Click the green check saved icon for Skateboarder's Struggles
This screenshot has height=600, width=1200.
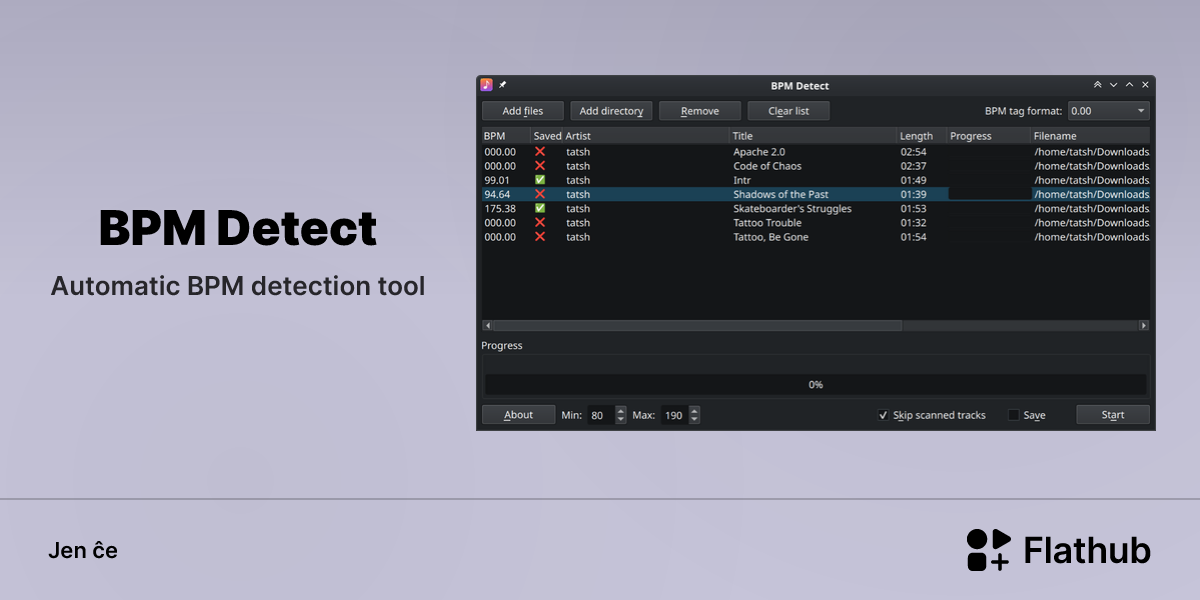tap(540, 208)
